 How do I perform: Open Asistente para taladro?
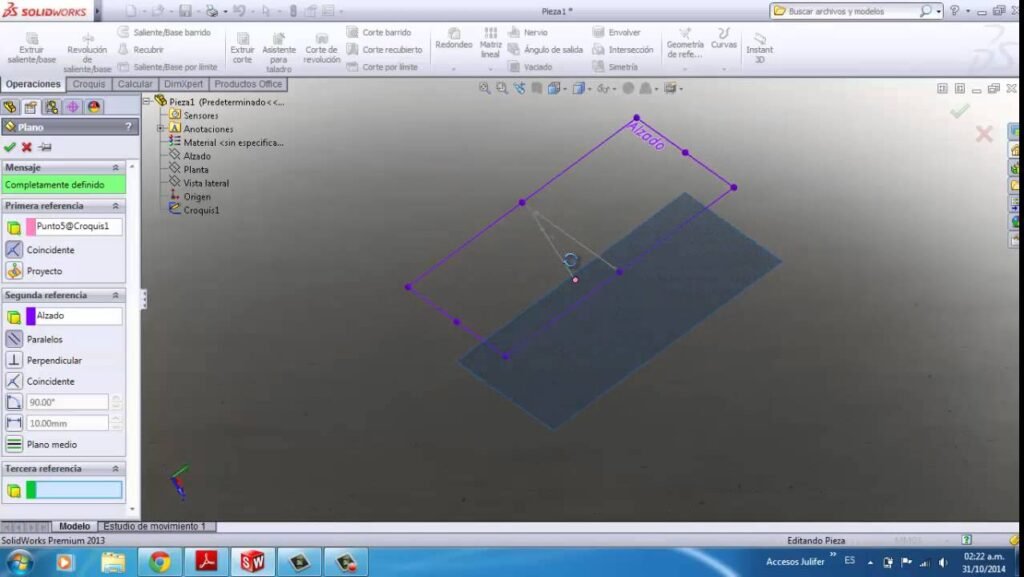coord(279,52)
